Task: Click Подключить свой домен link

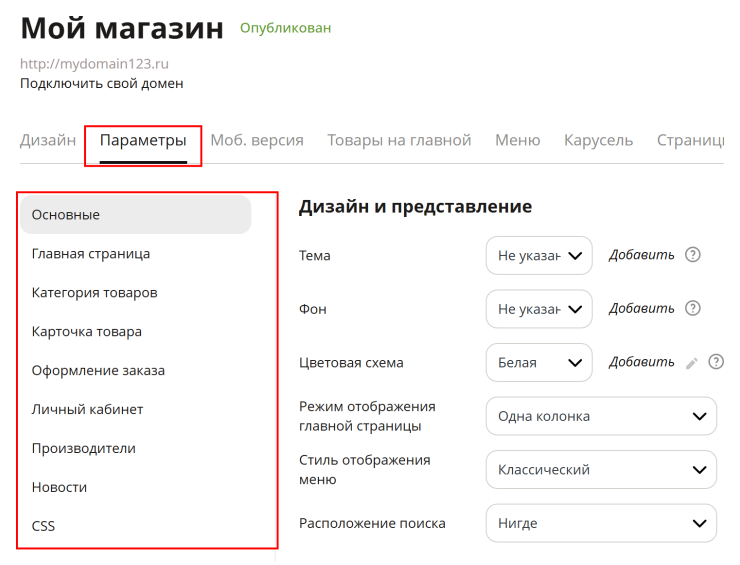Action: click(x=101, y=84)
